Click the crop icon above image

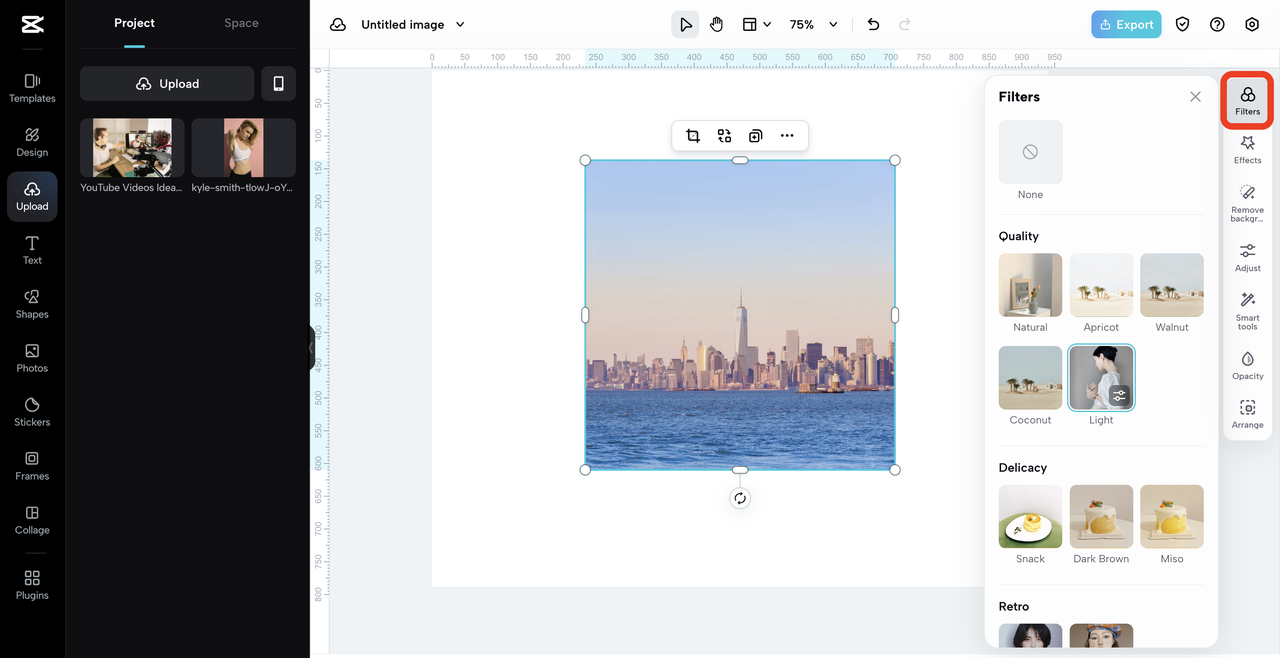pyautogui.click(x=693, y=136)
